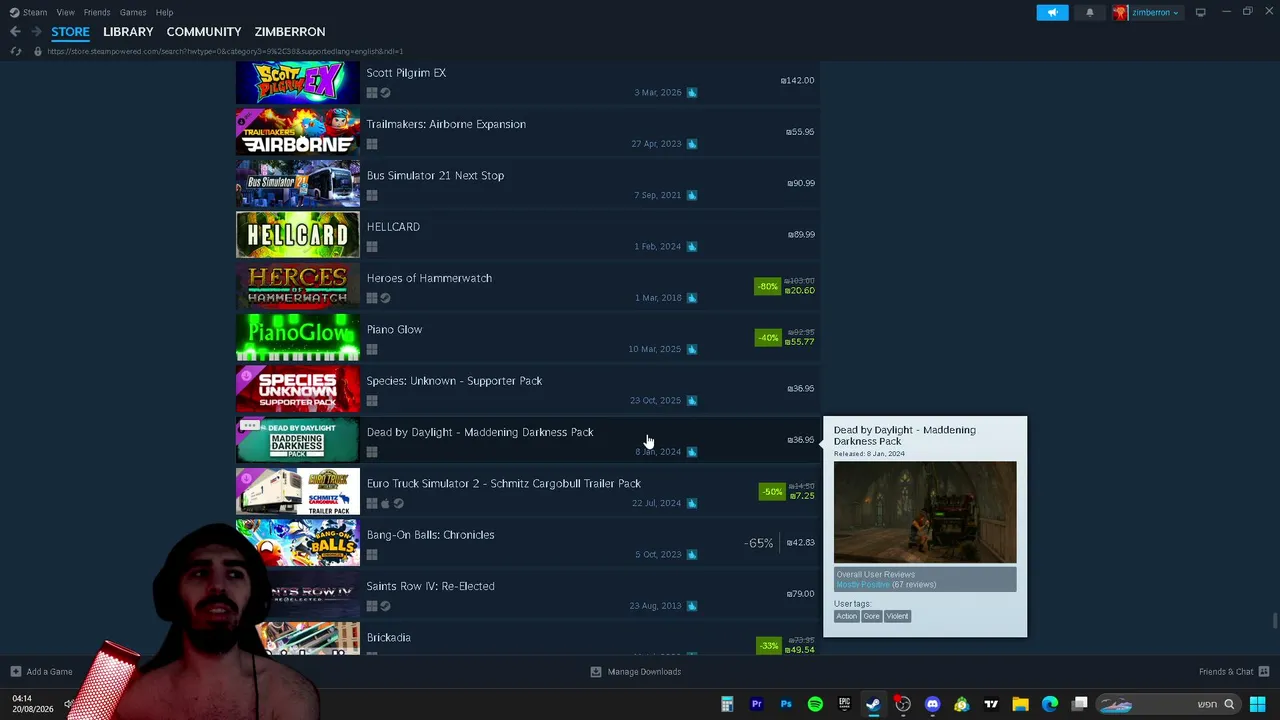Open the Bang-On Balls: Chronicles title
The height and width of the screenshot is (720, 1280).
point(430,535)
